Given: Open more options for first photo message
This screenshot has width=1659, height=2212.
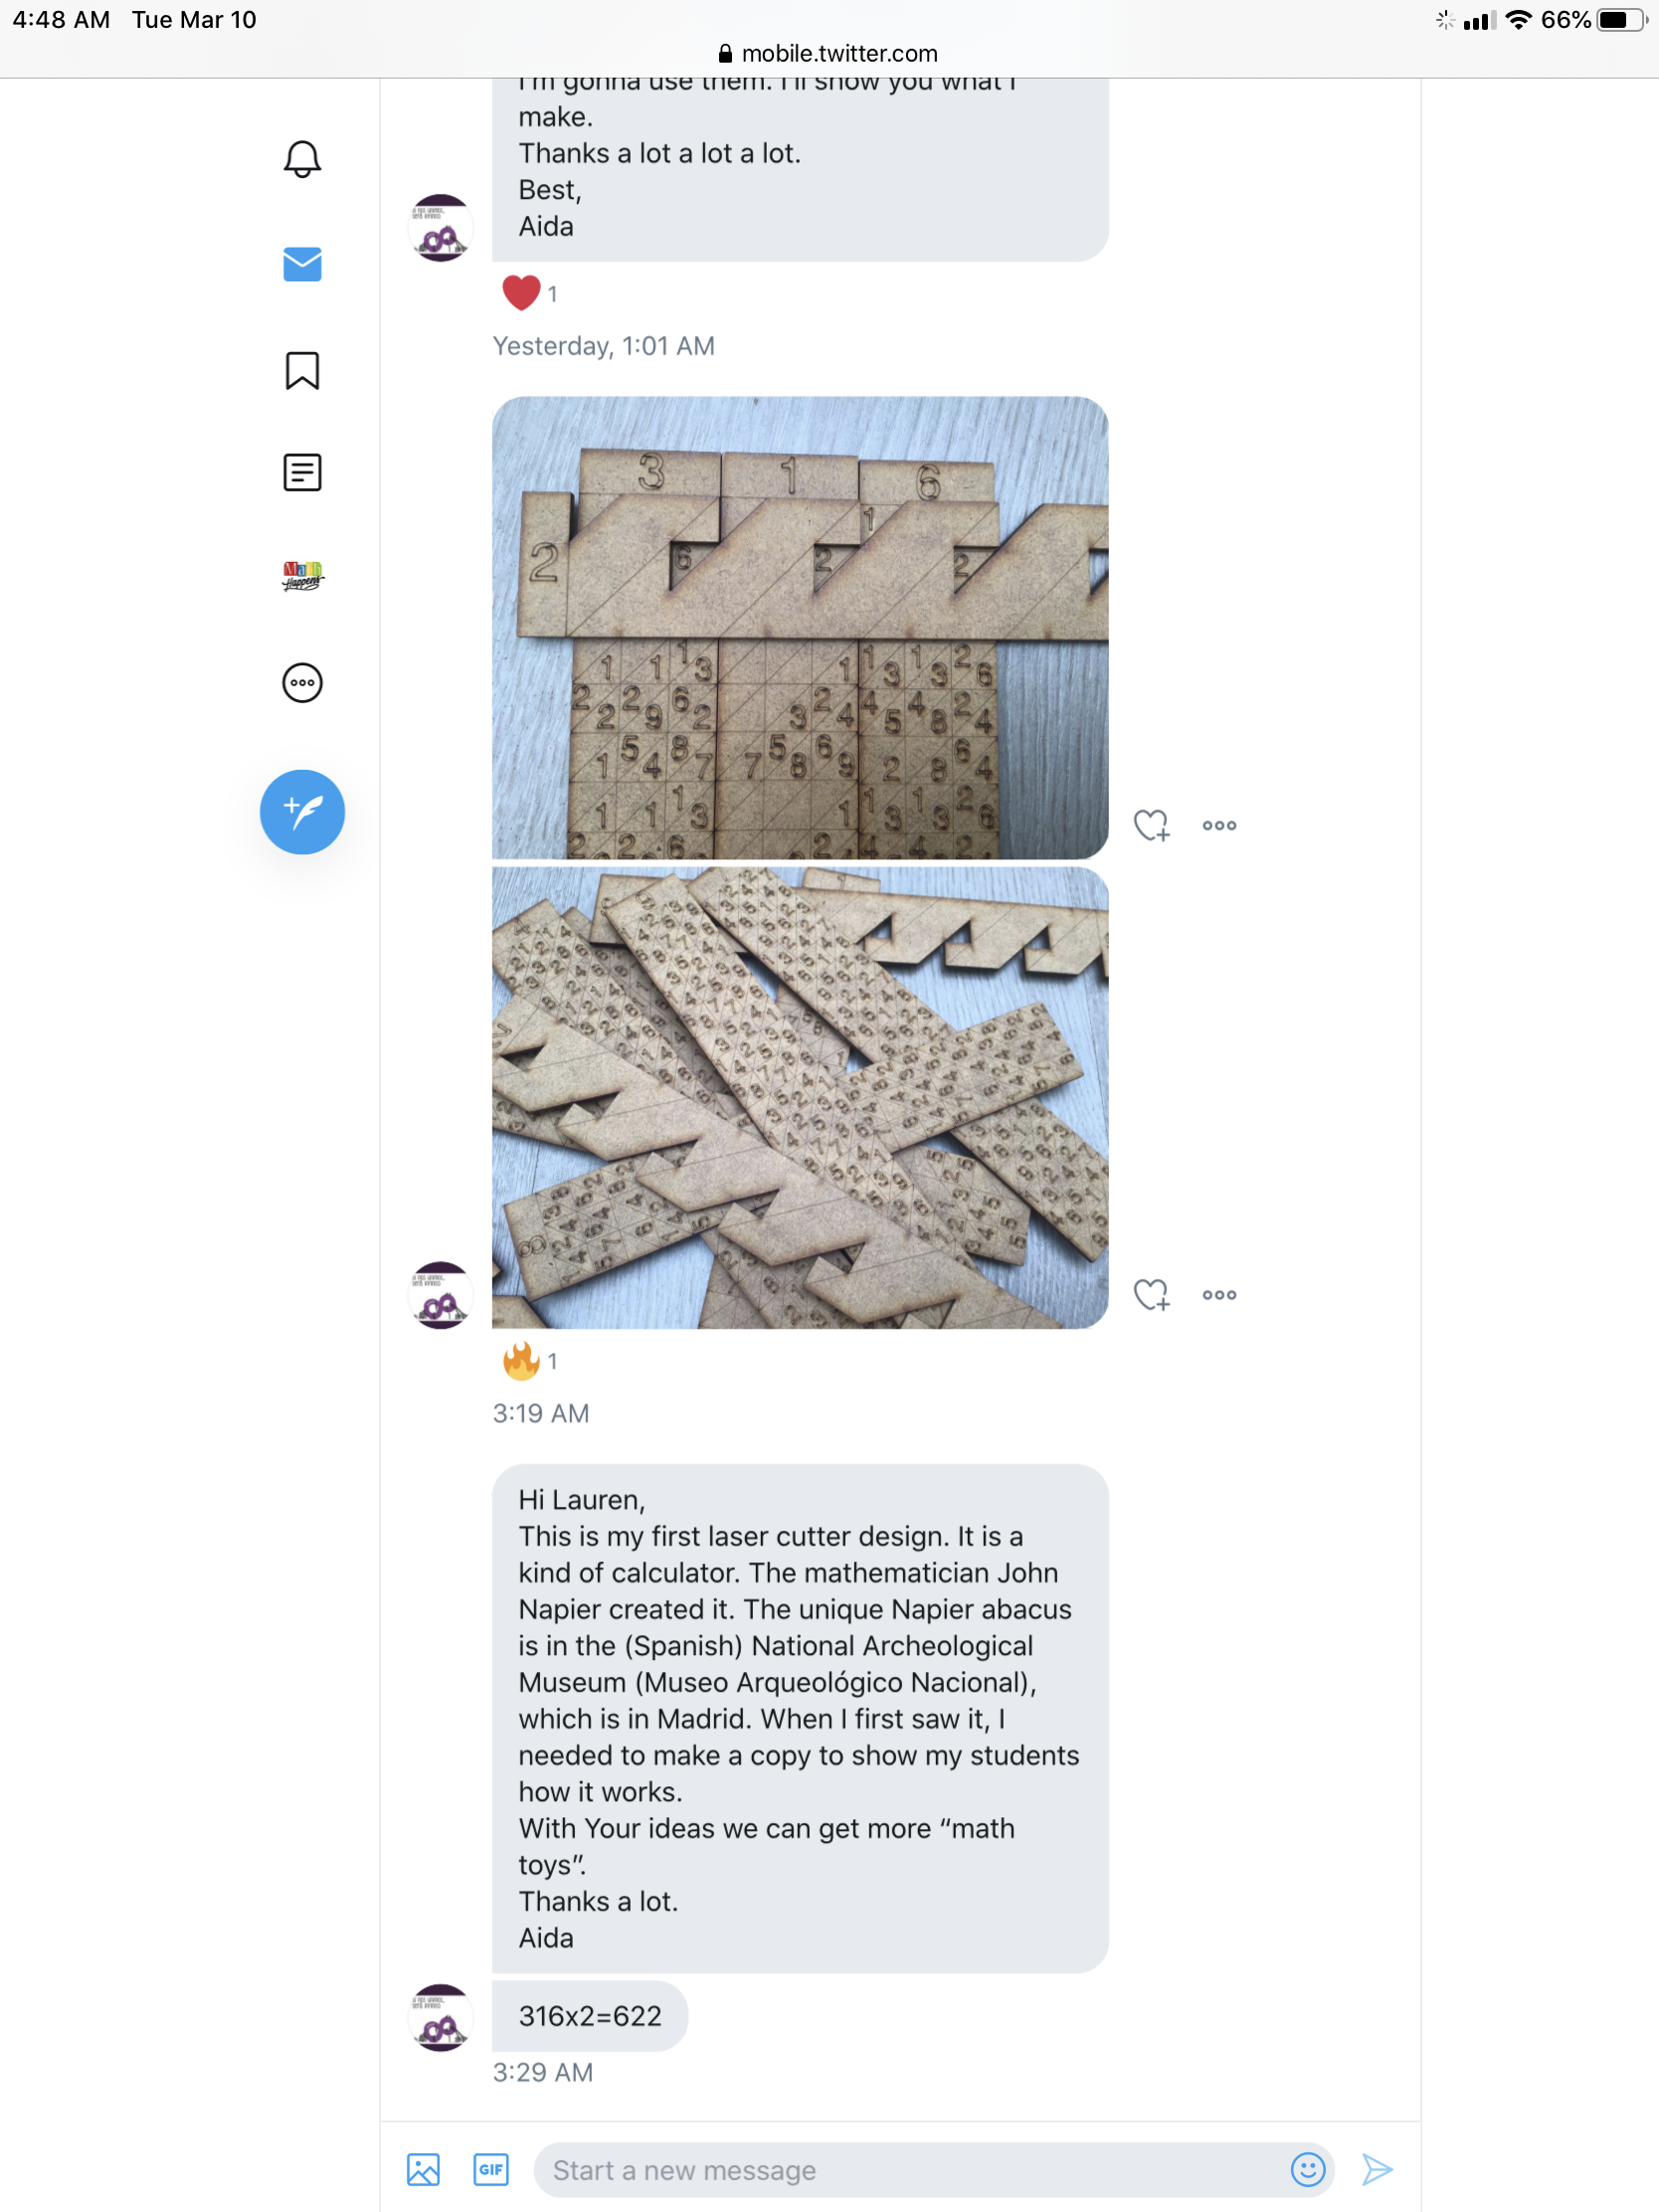Looking at the screenshot, I should coord(1219,826).
